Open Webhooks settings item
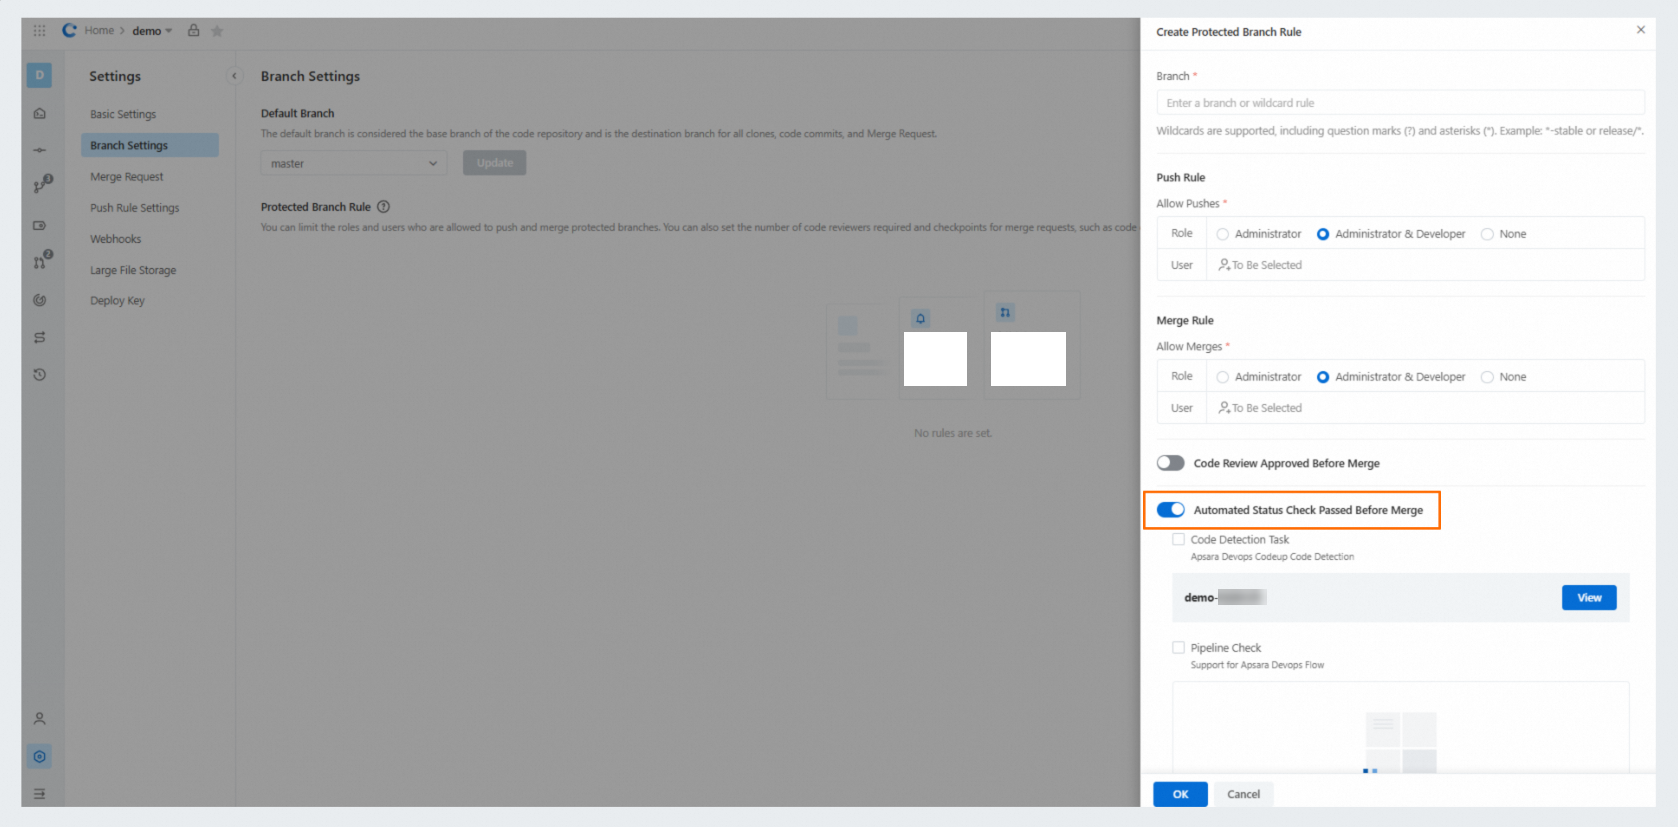 (x=150, y=239)
